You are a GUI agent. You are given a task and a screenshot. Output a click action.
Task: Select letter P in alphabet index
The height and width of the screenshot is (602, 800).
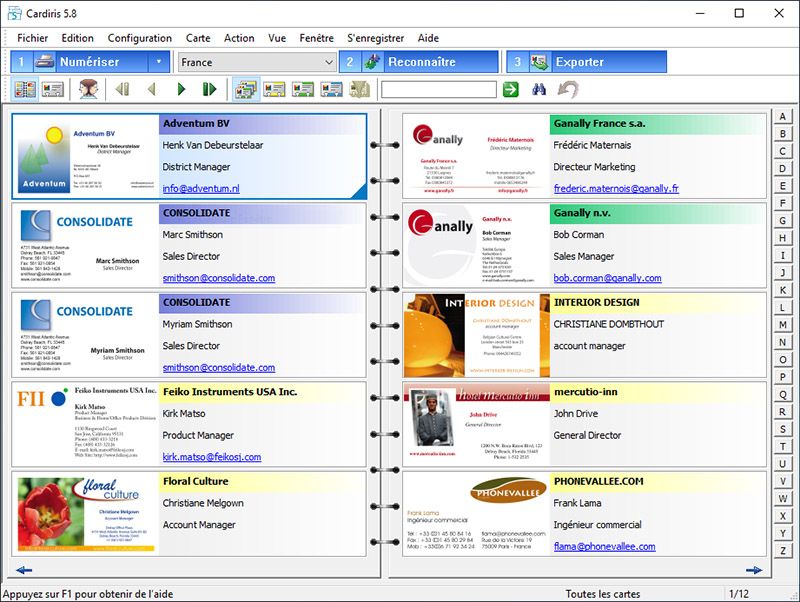pos(783,377)
